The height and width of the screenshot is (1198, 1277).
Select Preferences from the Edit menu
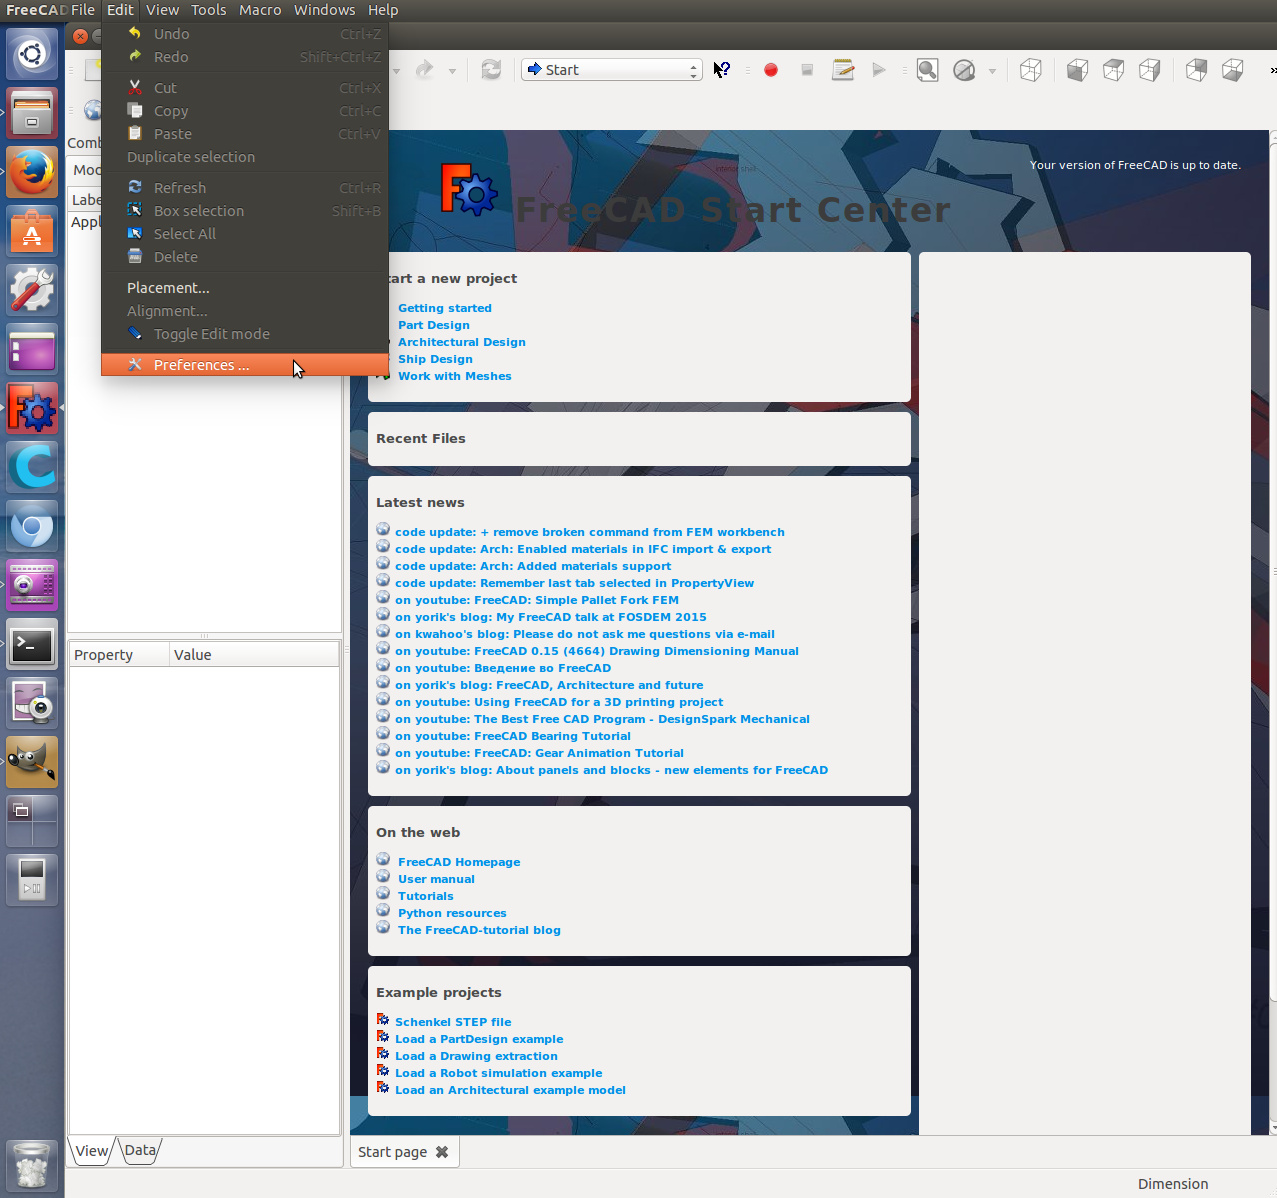coord(201,365)
